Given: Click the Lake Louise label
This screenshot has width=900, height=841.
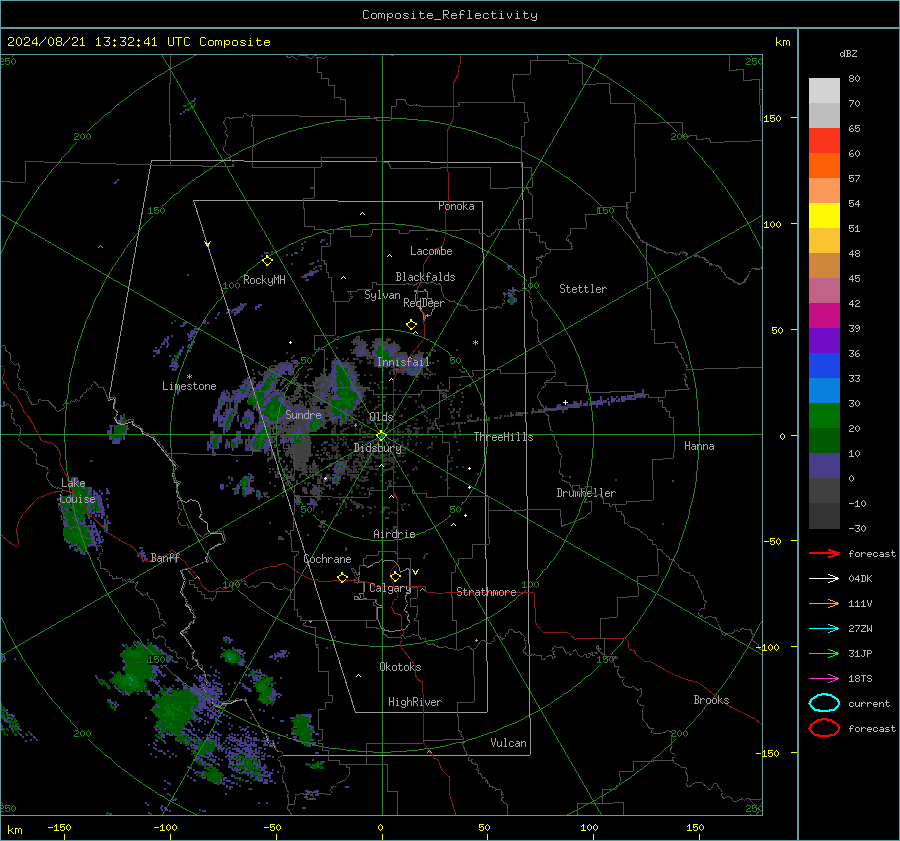Looking at the screenshot, I should pos(78,491).
